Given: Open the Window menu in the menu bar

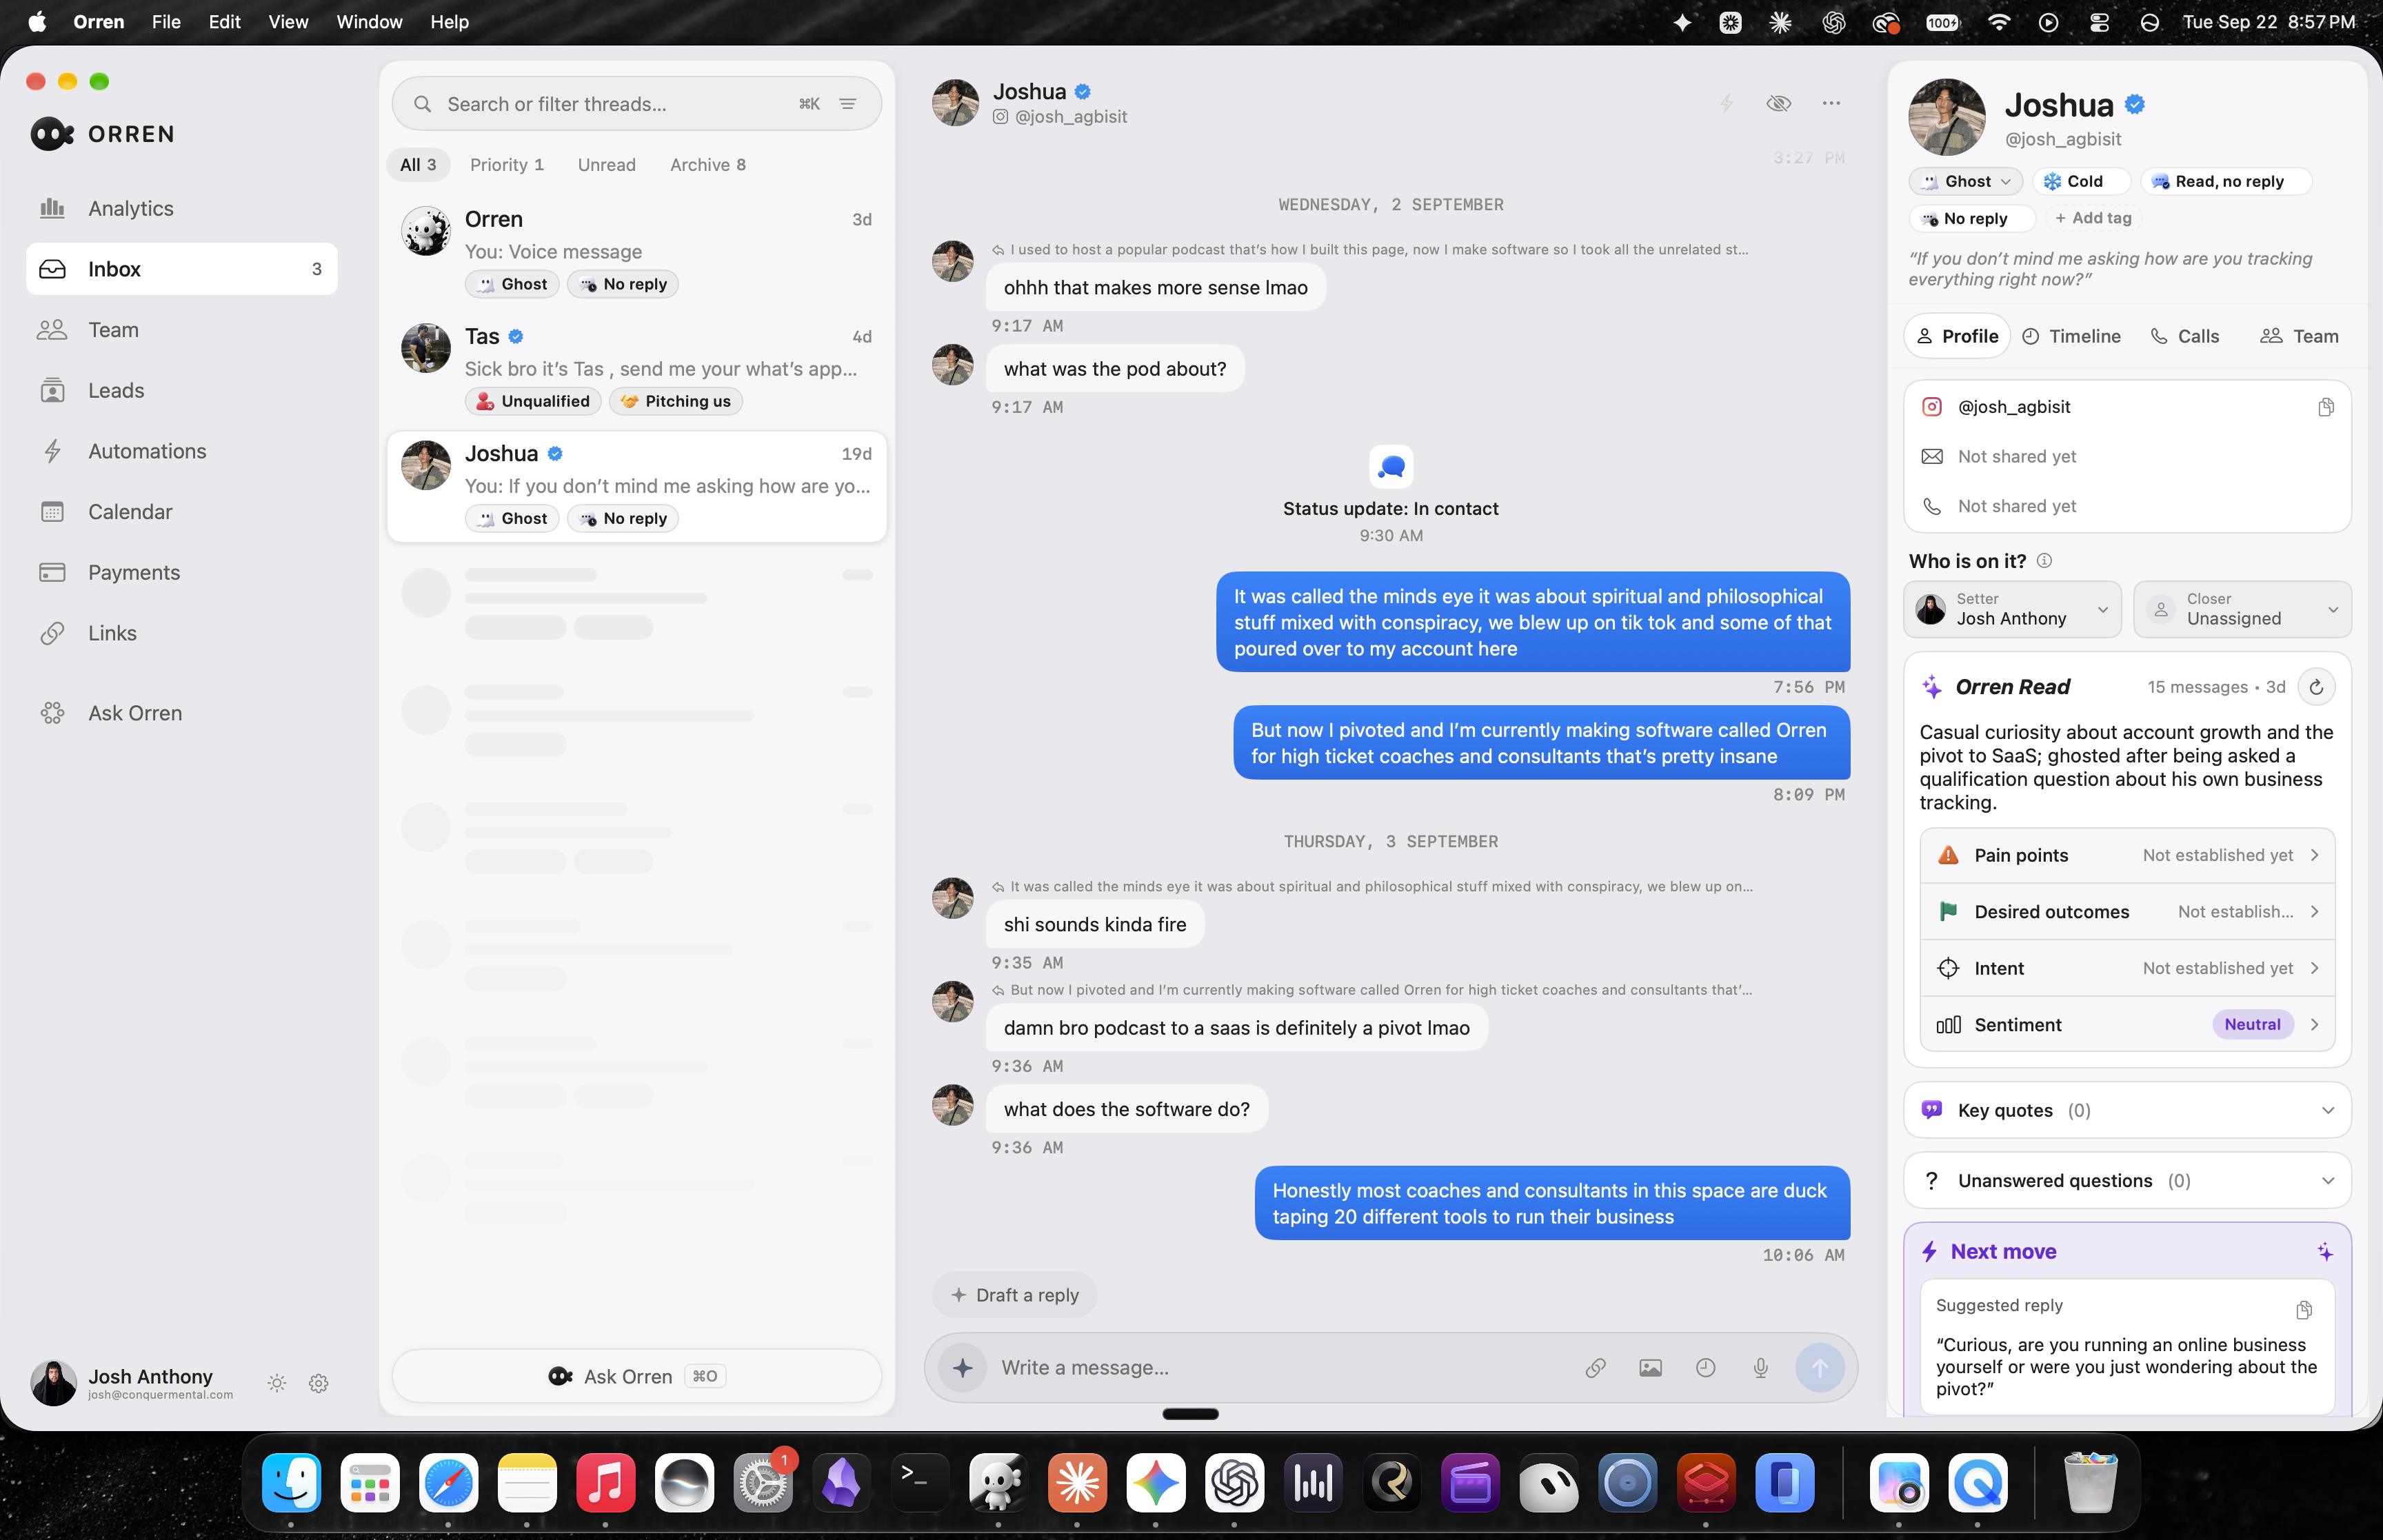Looking at the screenshot, I should [369, 22].
